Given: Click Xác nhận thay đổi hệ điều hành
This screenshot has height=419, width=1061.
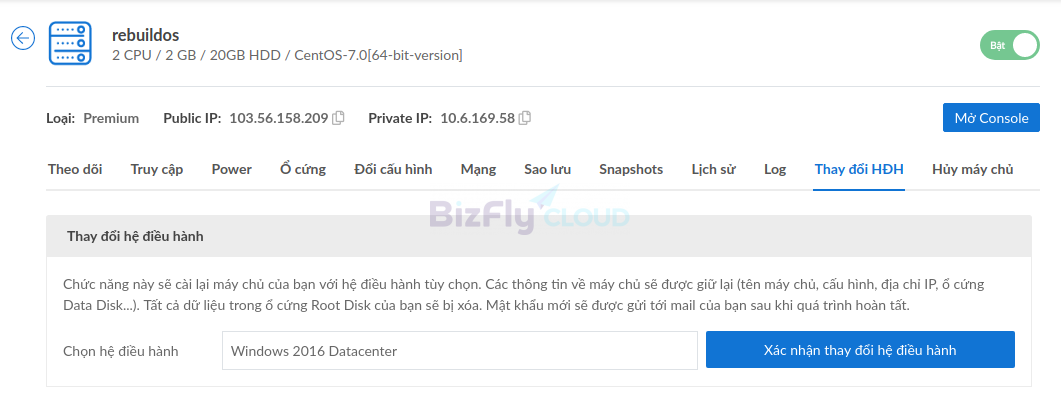Looking at the screenshot, I should [x=860, y=350].
